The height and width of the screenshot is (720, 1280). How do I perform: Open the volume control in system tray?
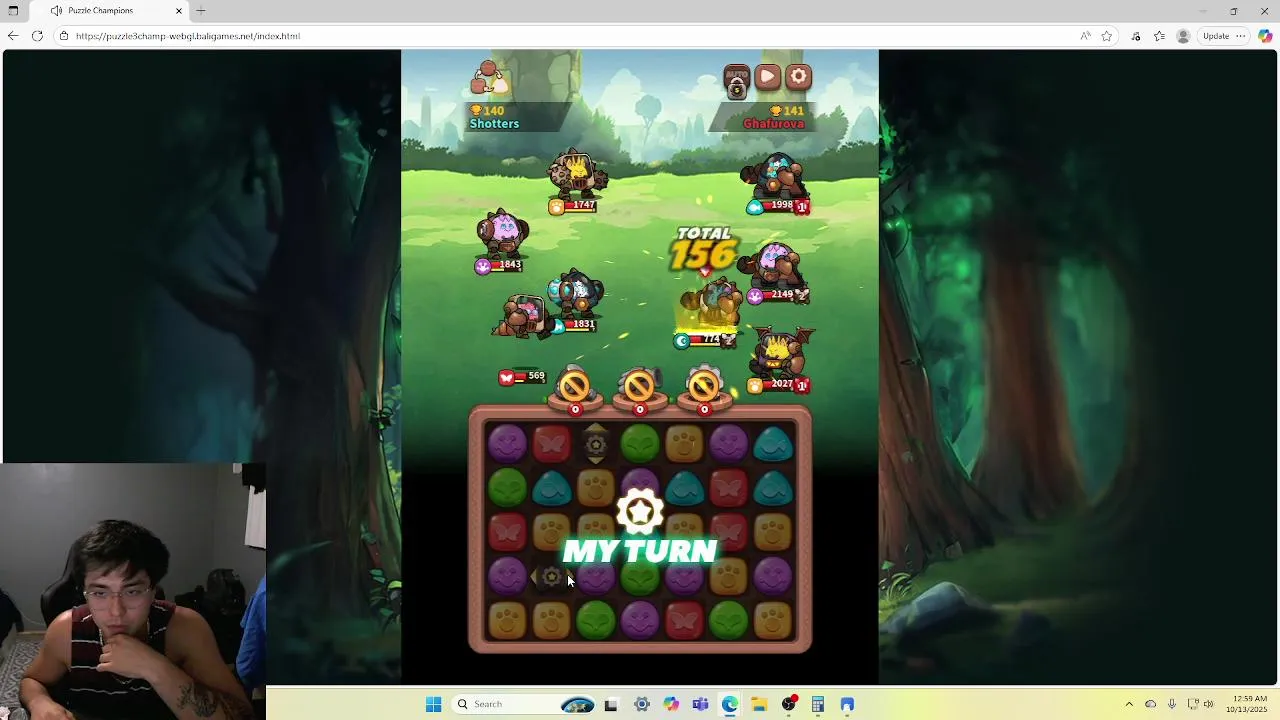(x=1209, y=704)
